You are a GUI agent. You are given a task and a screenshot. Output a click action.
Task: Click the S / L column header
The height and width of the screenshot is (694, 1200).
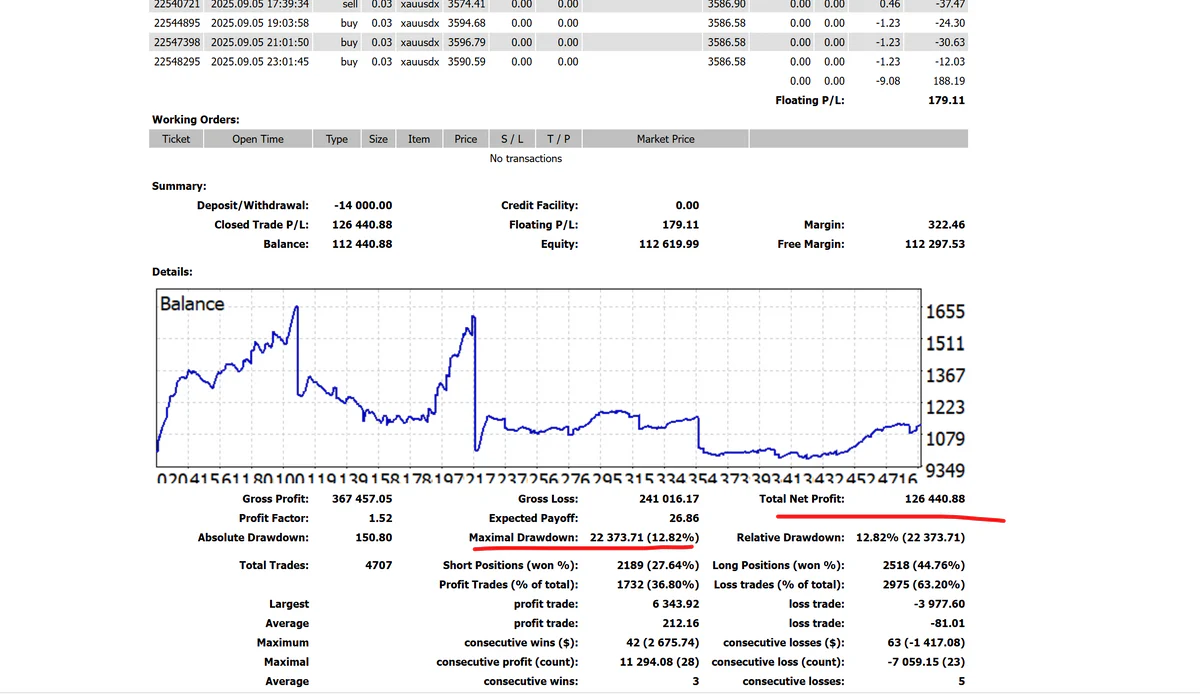point(512,139)
